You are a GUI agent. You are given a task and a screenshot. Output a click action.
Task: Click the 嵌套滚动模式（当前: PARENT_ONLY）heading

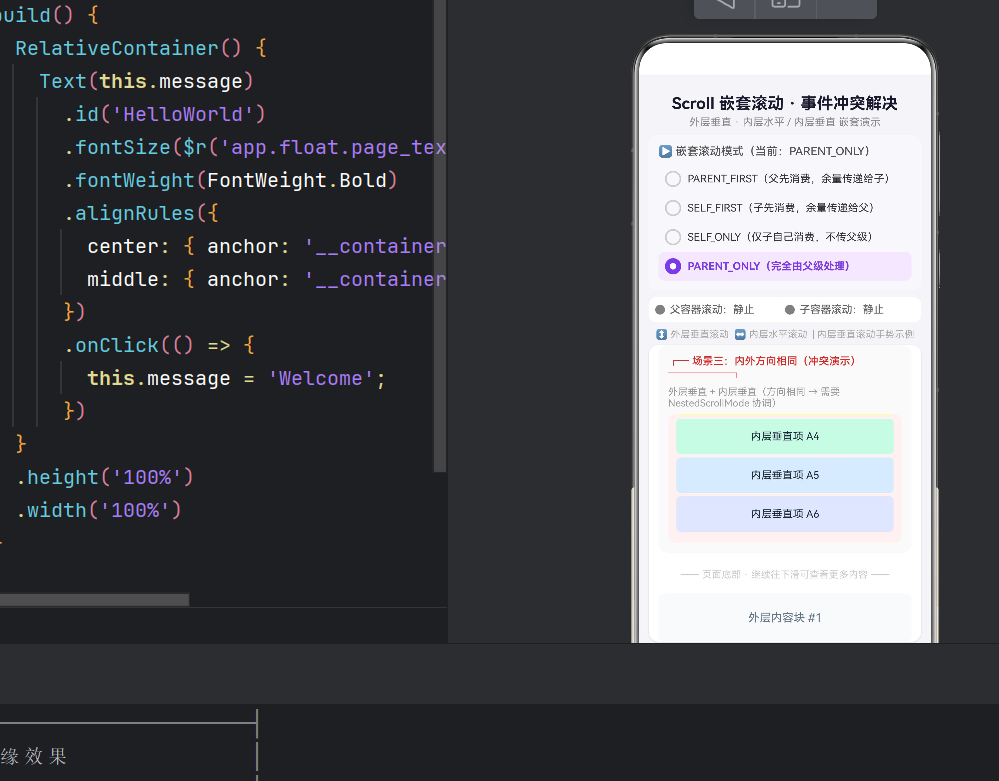pos(772,151)
